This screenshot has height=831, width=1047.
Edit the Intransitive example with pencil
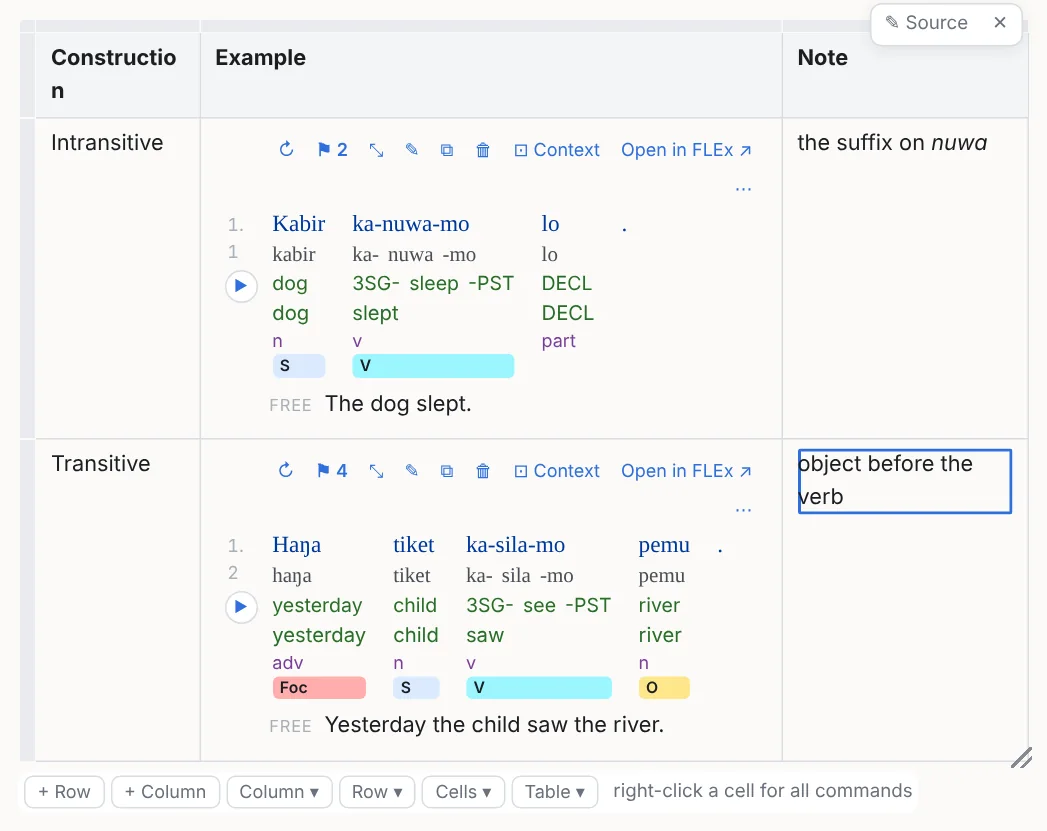[411, 150]
